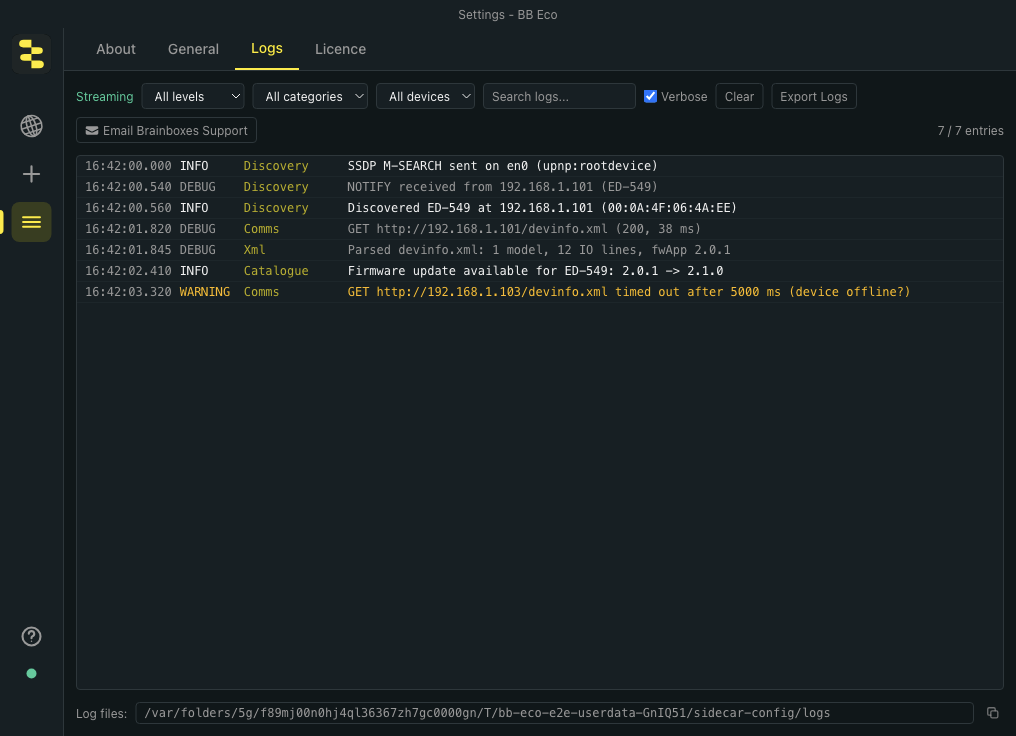
Task: Select the Firmware update available log entry
Action: point(539,271)
